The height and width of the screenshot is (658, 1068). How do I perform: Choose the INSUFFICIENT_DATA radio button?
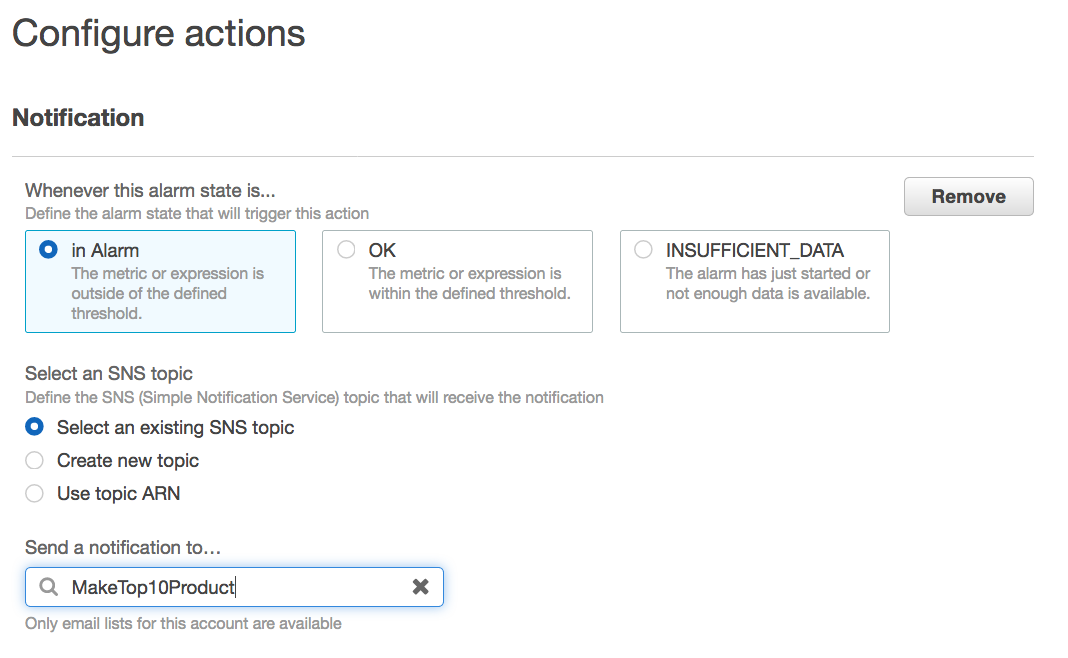pos(644,250)
